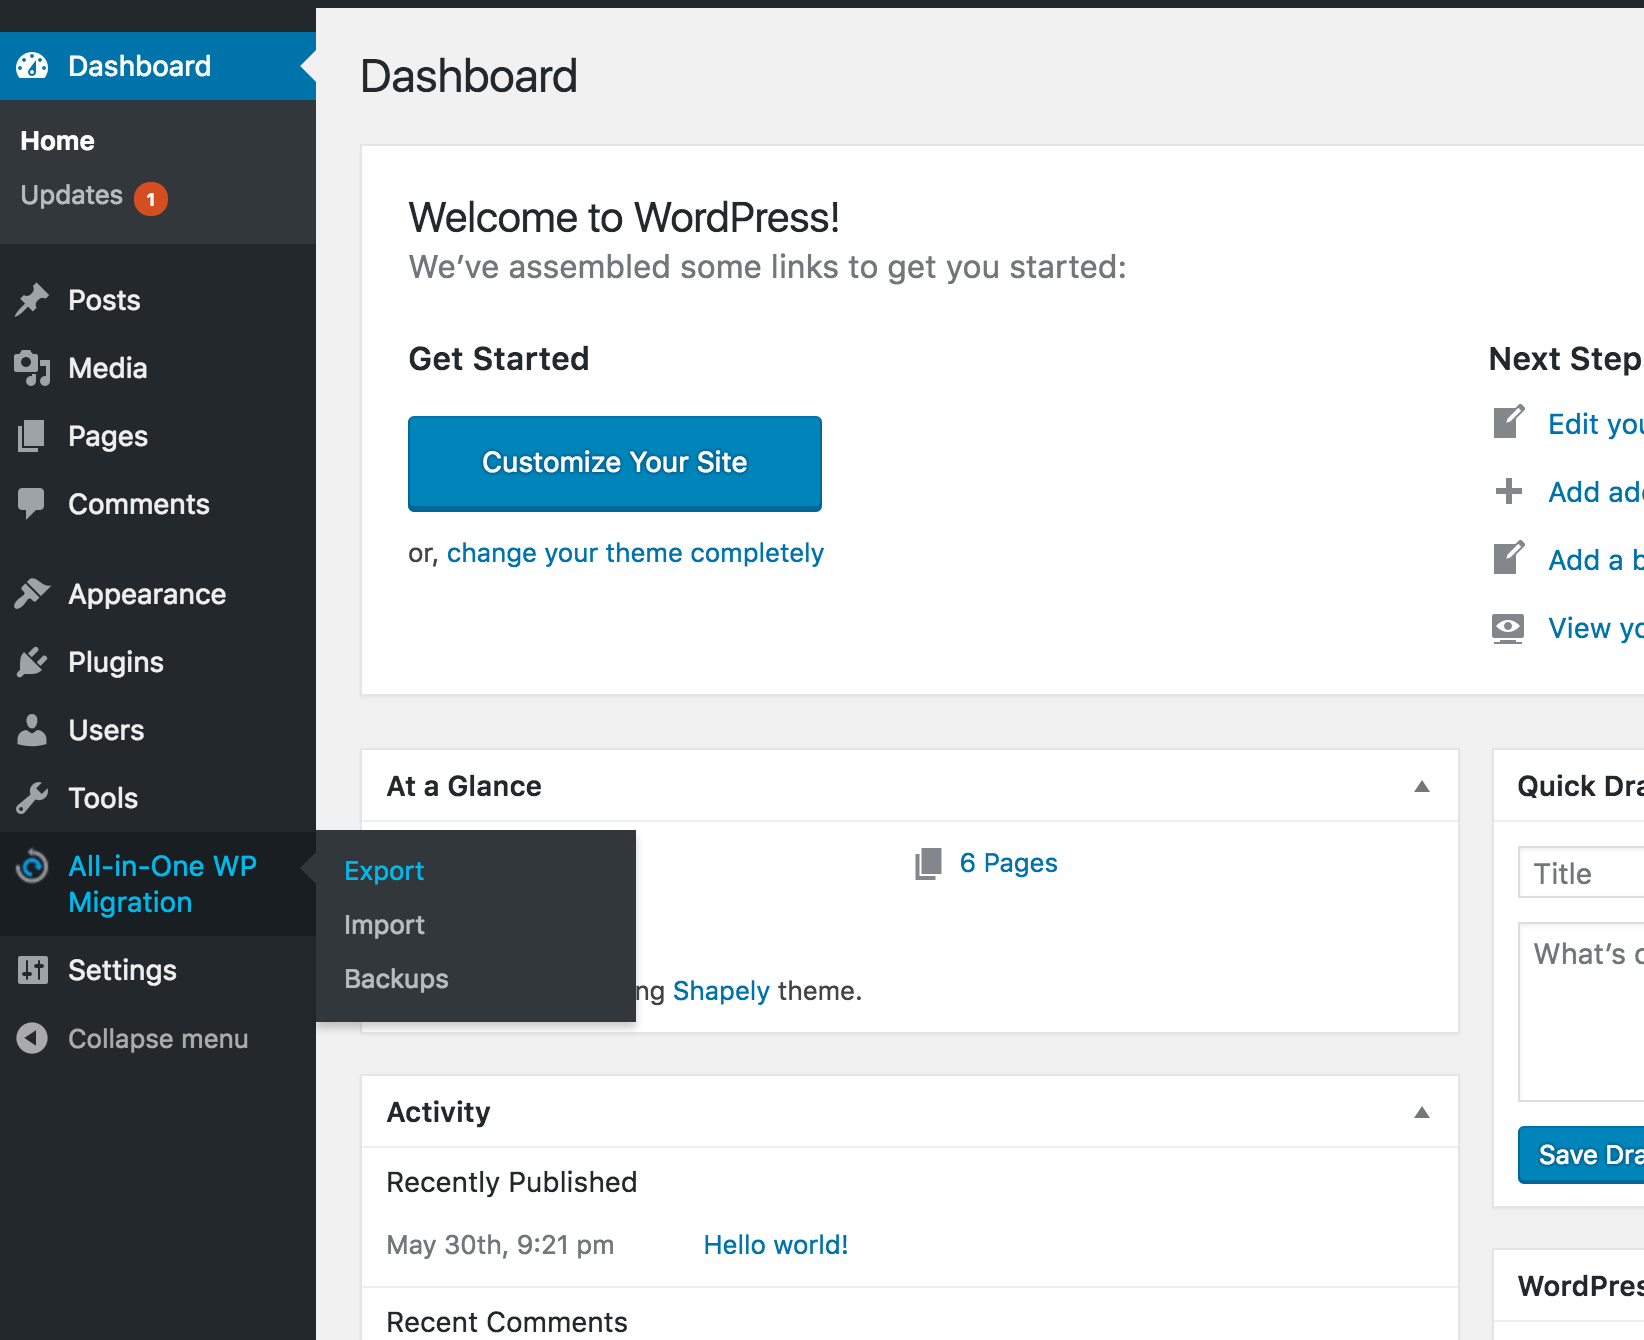Click the Dashboard gauge icon
The image size is (1644, 1340).
coord(32,66)
